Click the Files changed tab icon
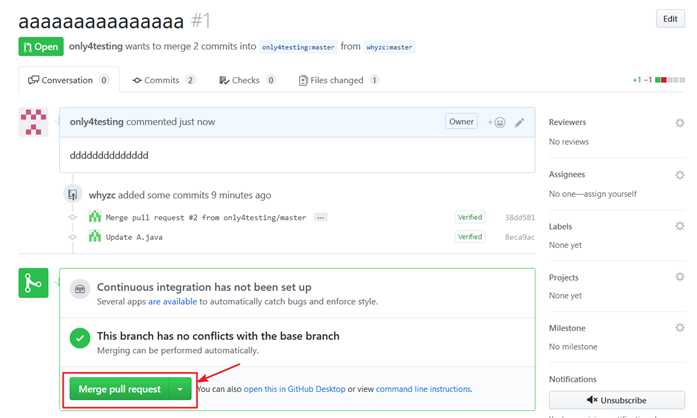 point(303,80)
